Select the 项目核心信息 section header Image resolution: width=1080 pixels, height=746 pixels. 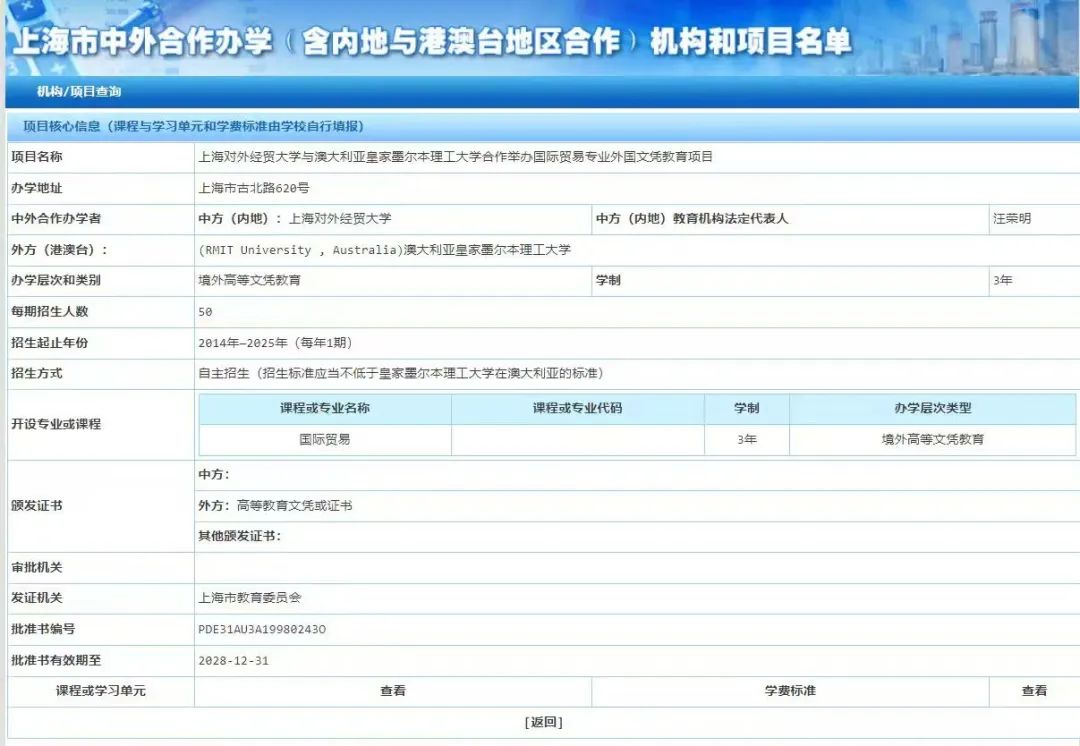pyautogui.click(x=194, y=126)
